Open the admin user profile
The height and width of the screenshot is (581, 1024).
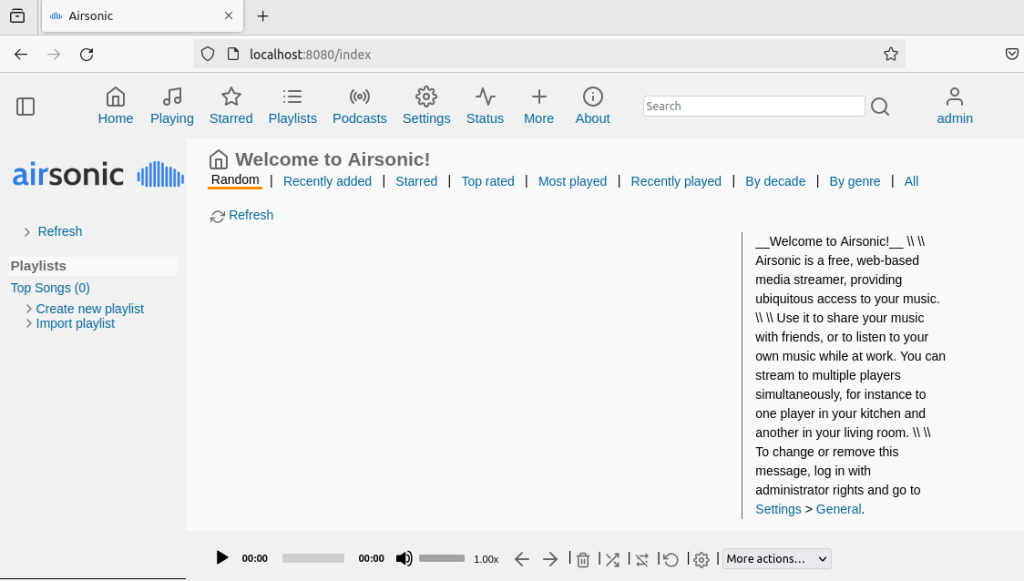(x=955, y=106)
